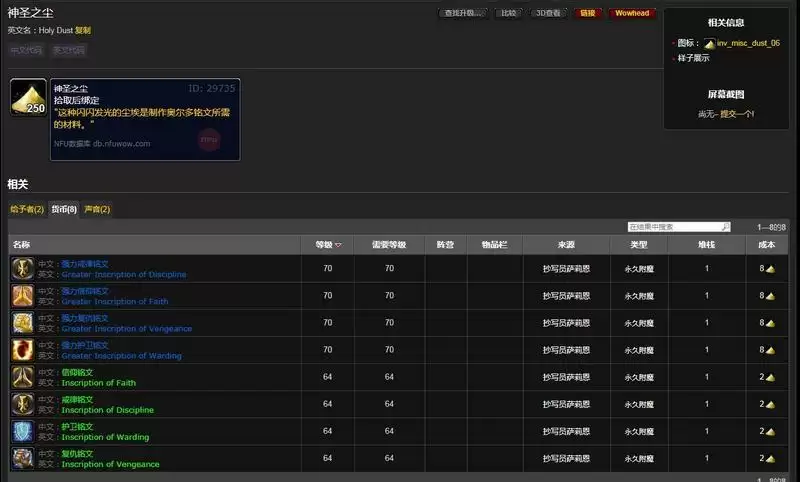Sort by the 堆栈 column header
This screenshot has height=482, width=800.
pyautogui.click(x=707, y=245)
